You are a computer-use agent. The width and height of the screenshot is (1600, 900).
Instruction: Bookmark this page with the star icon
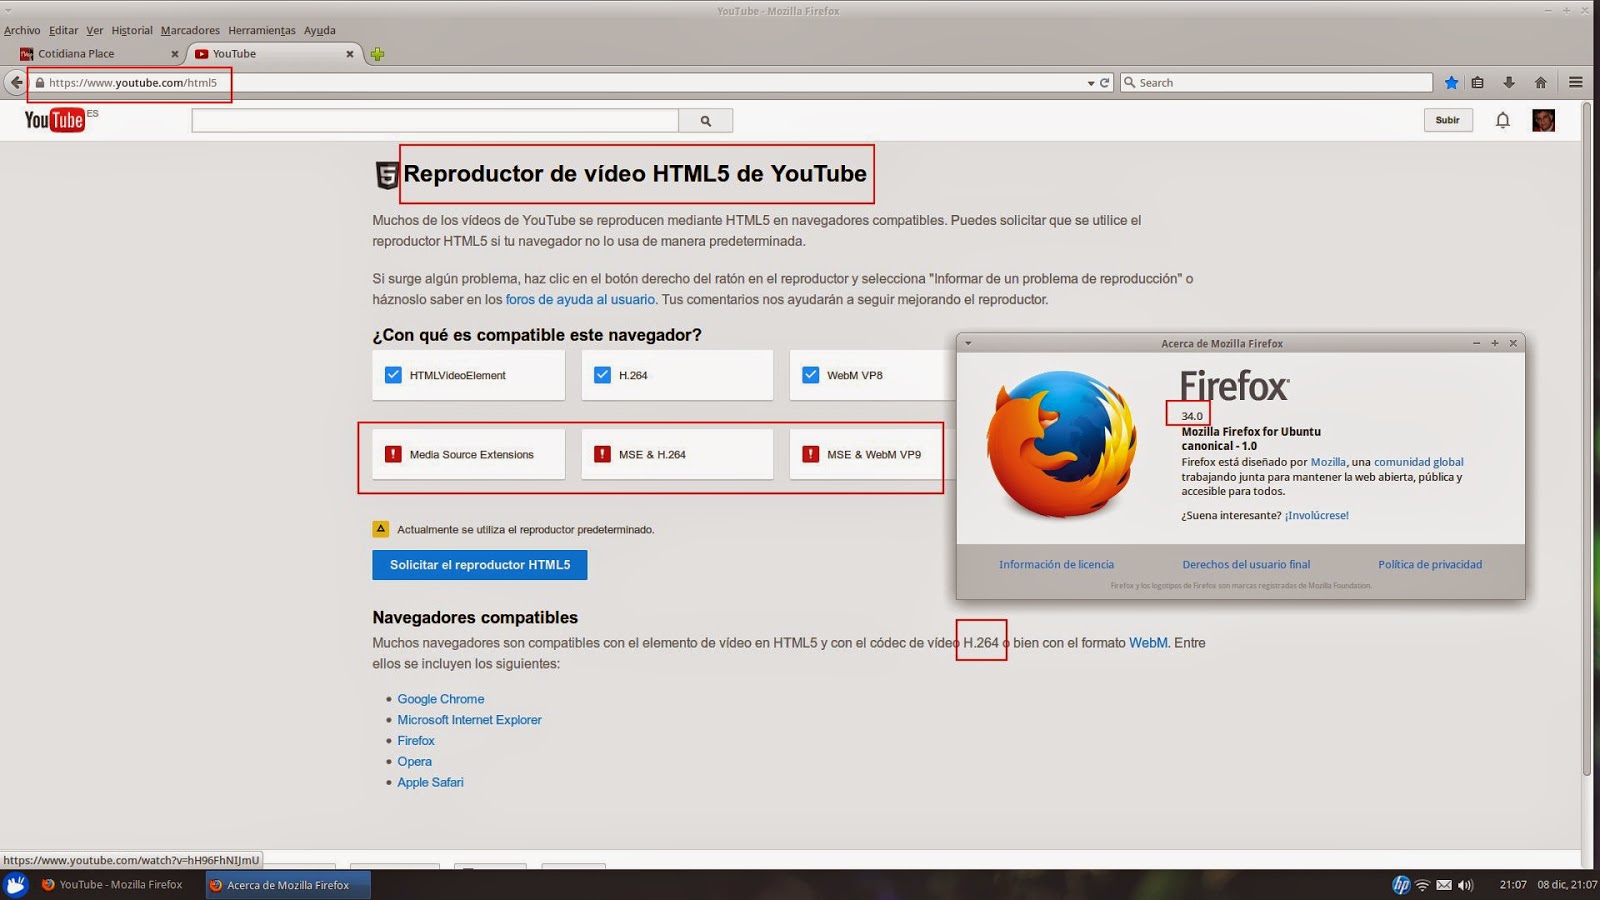(x=1451, y=82)
